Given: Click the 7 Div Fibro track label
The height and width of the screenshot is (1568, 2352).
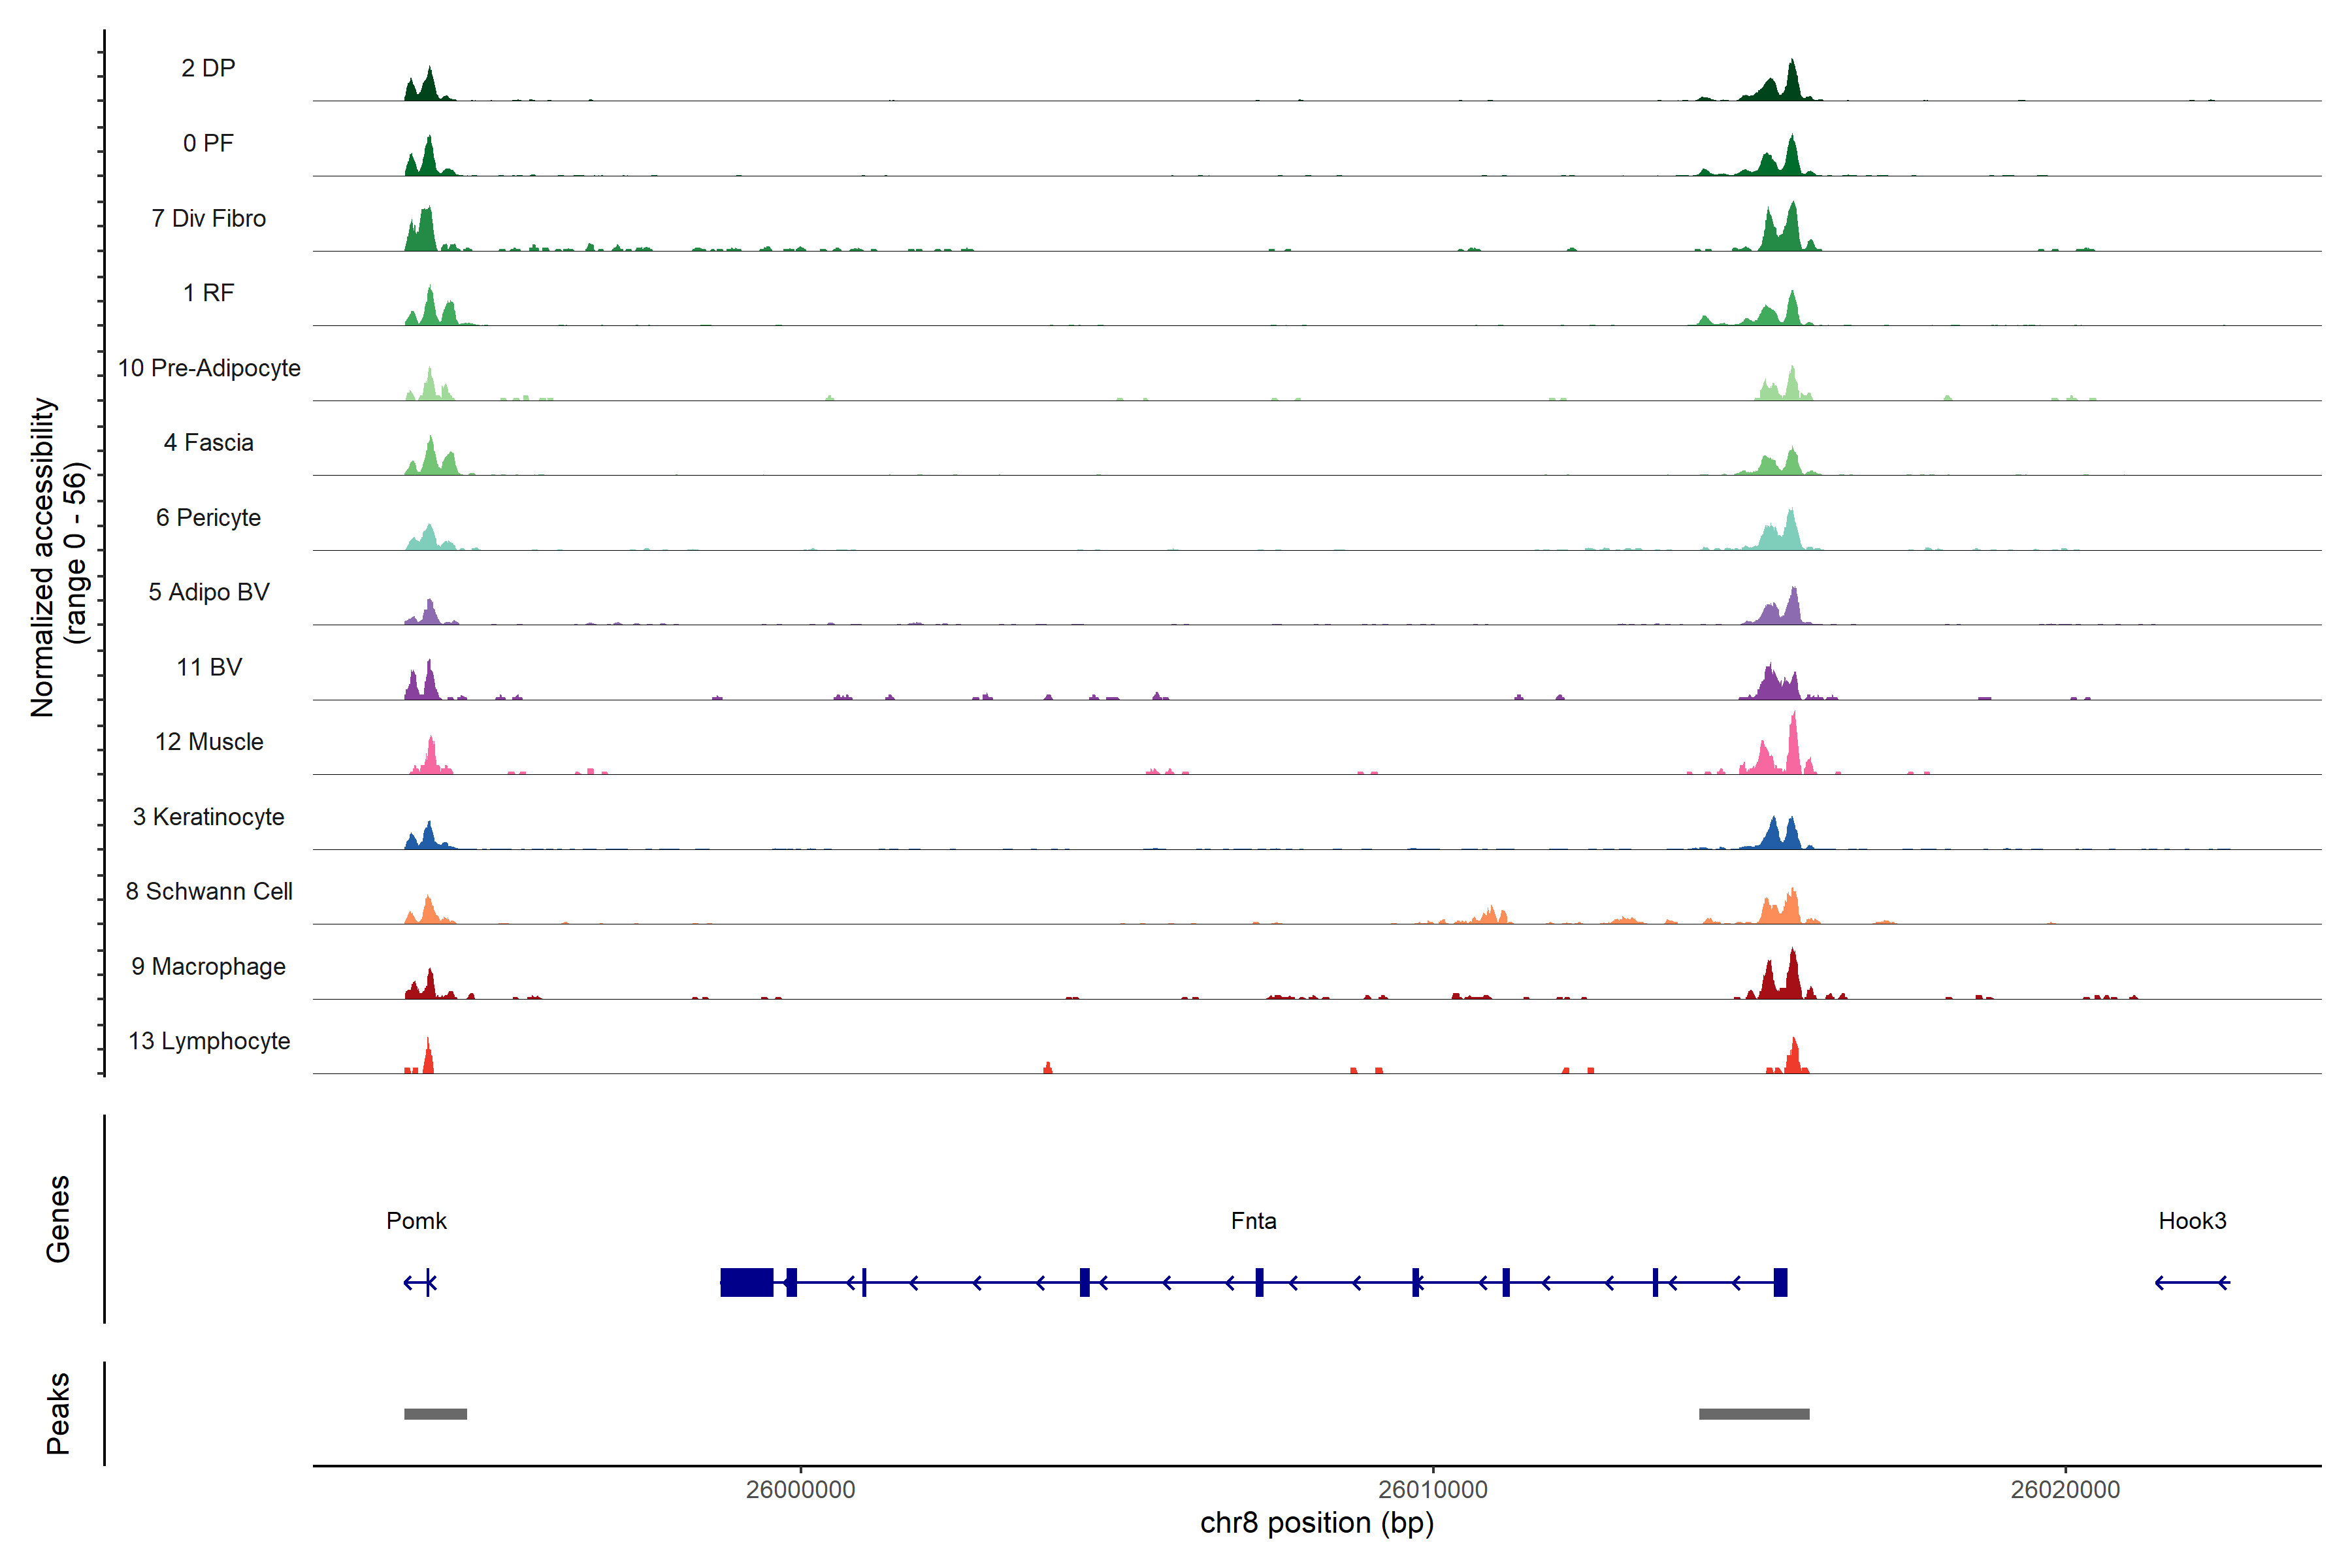Looking at the screenshot, I should [208, 218].
